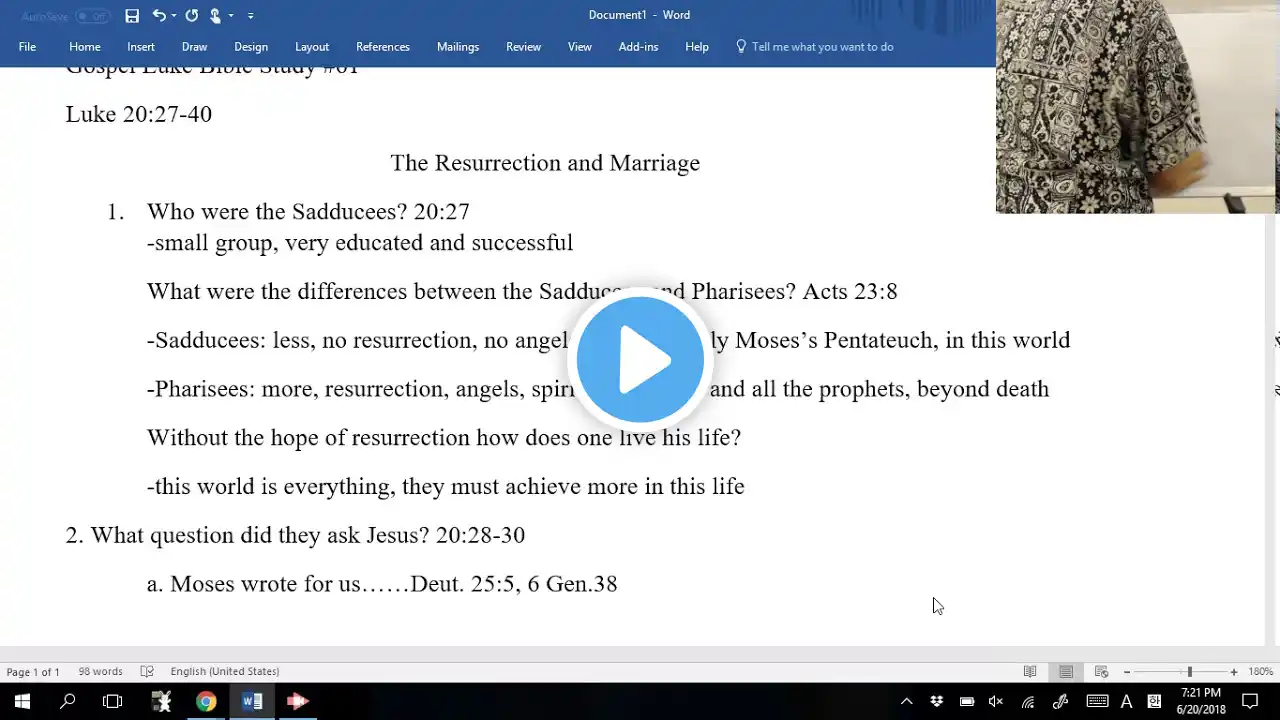Activate the Touch/Mouse Mode hand icon
The width and height of the screenshot is (1280, 720).
[x=215, y=15]
